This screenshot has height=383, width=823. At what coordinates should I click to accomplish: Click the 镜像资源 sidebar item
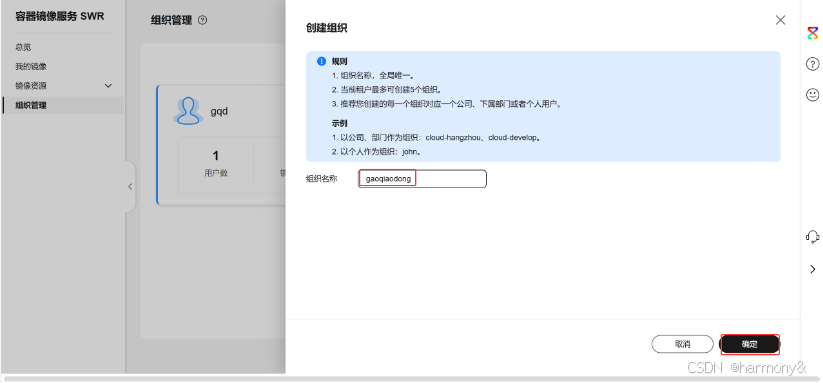(x=31, y=86)
